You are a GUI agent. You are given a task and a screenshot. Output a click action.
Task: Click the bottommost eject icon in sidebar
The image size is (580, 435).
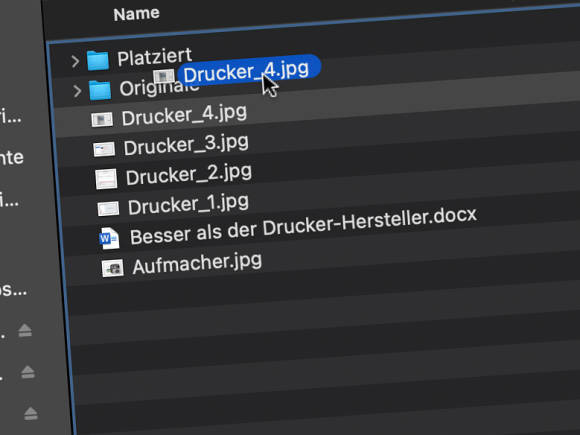click(x=31, y=413)
